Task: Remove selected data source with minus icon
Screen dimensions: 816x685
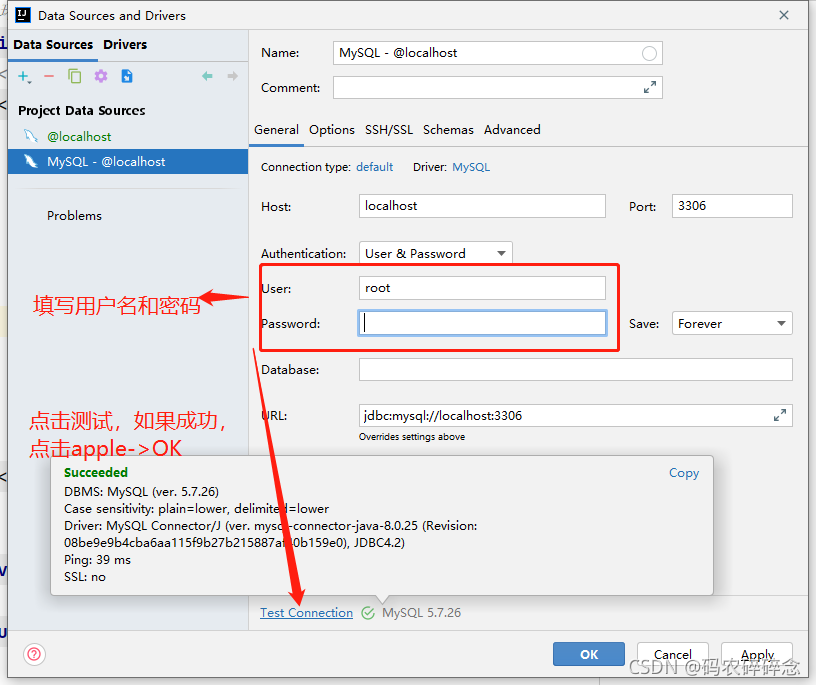Action: click(x=49, y=77)
